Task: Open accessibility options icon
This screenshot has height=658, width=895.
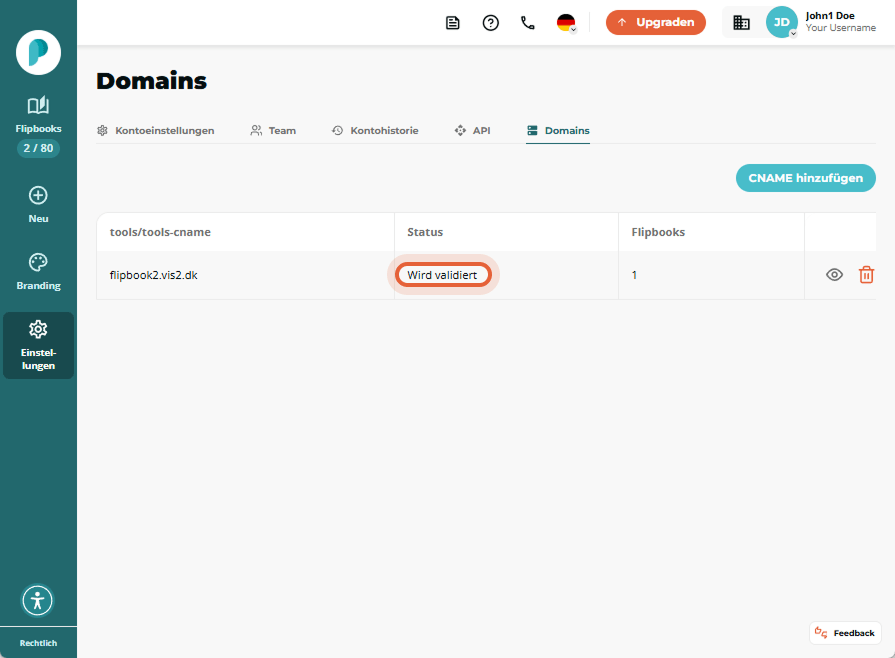Action: click(x=38, y=600)
